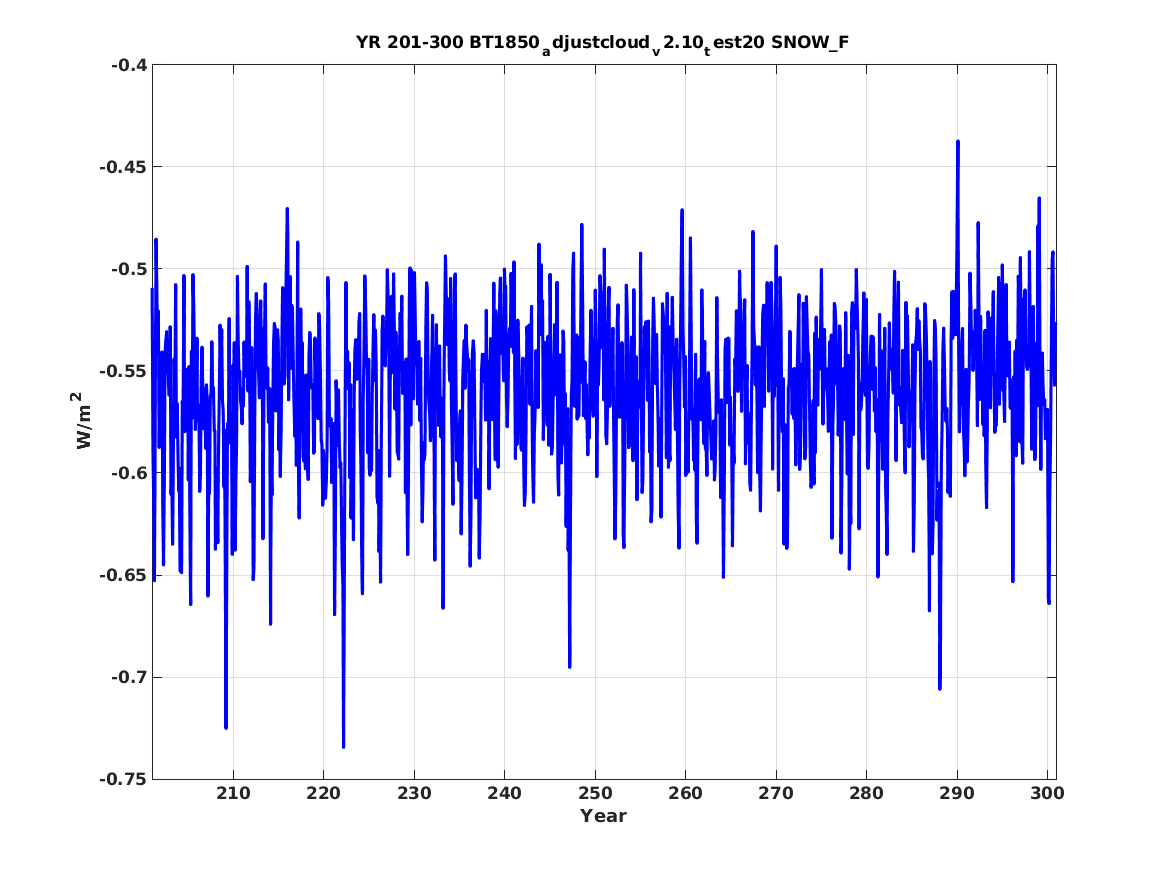Click the x-axis tick label 240

tap(505, 793)
